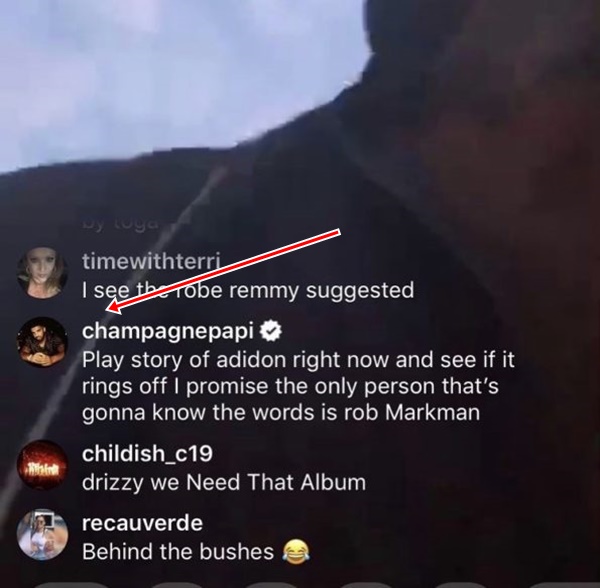Visit the childish_c19 username link
The image size is (600, 588).
(147, 454)
